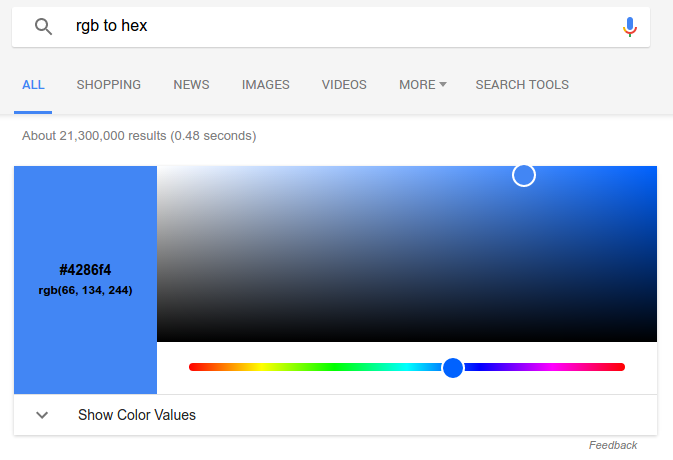This screenshot has height=460, width=673.
Task: Click the Show Color Values label
Action: pos(137,415)
